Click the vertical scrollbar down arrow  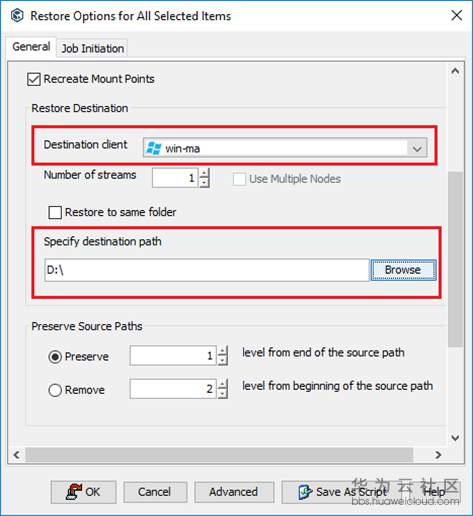tap(455, 437)
